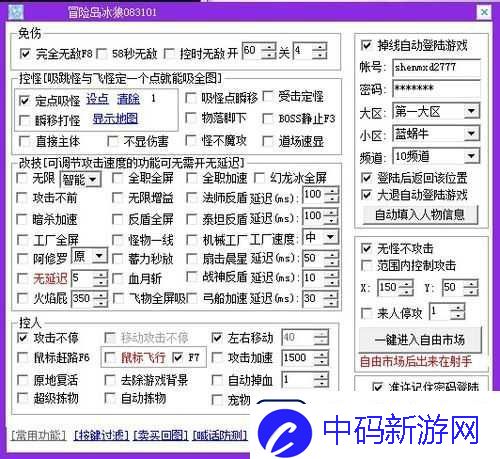
Task: Click the 密码 input field
Action: (436, 88)
